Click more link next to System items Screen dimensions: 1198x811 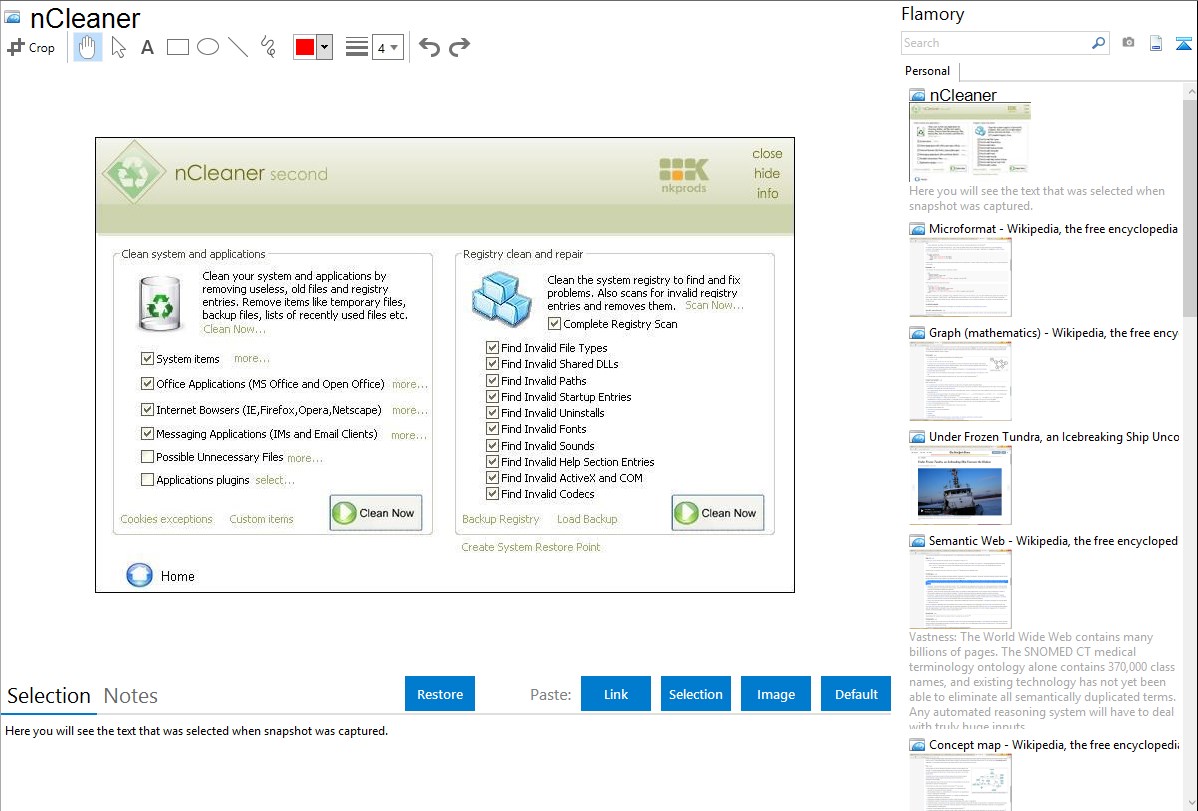pyautogui.click(x=251, y=358)
